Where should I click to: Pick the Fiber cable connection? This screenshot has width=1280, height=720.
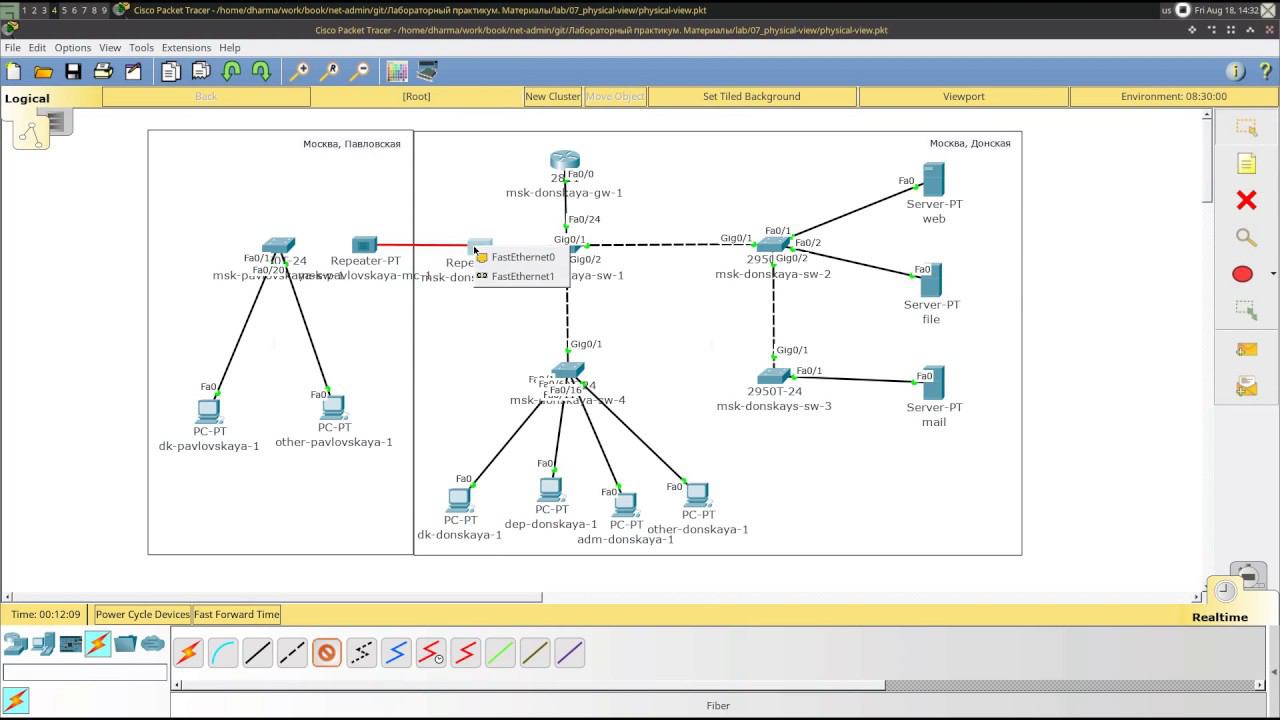327,653
